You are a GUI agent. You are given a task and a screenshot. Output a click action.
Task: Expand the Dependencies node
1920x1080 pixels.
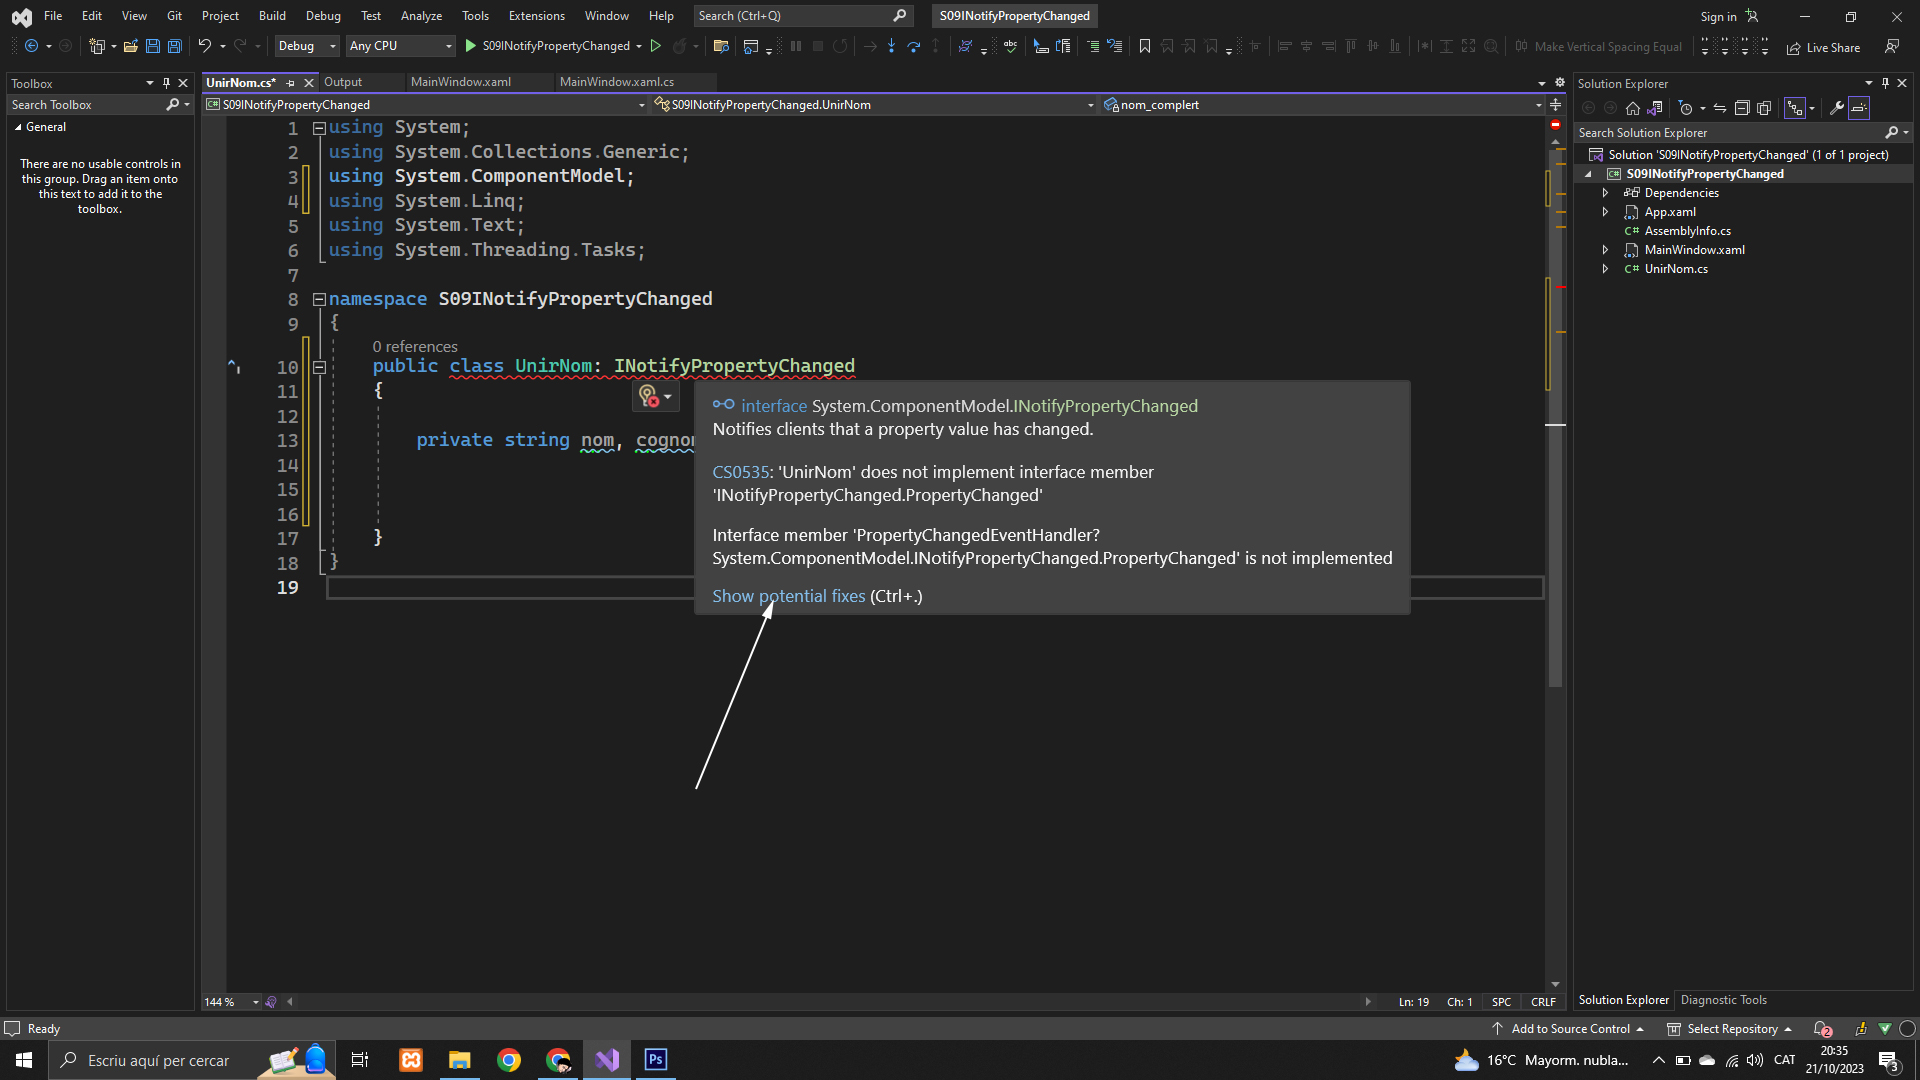[x=1605, y=193]
